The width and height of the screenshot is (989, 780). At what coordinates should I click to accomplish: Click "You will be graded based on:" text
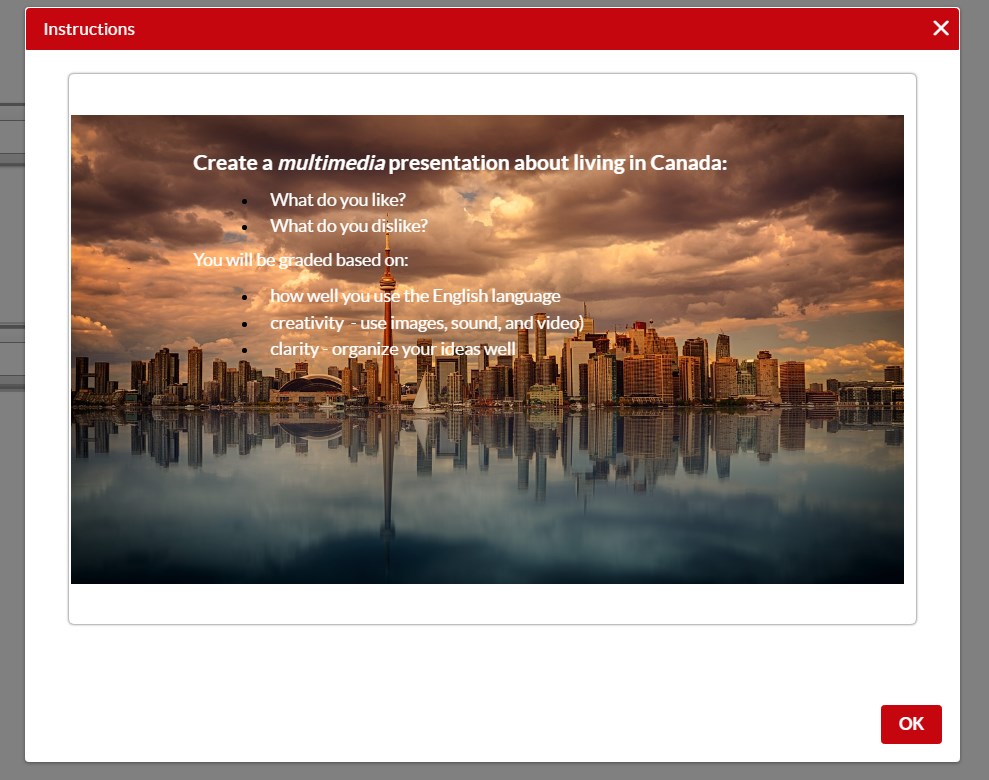click(301, 260)
